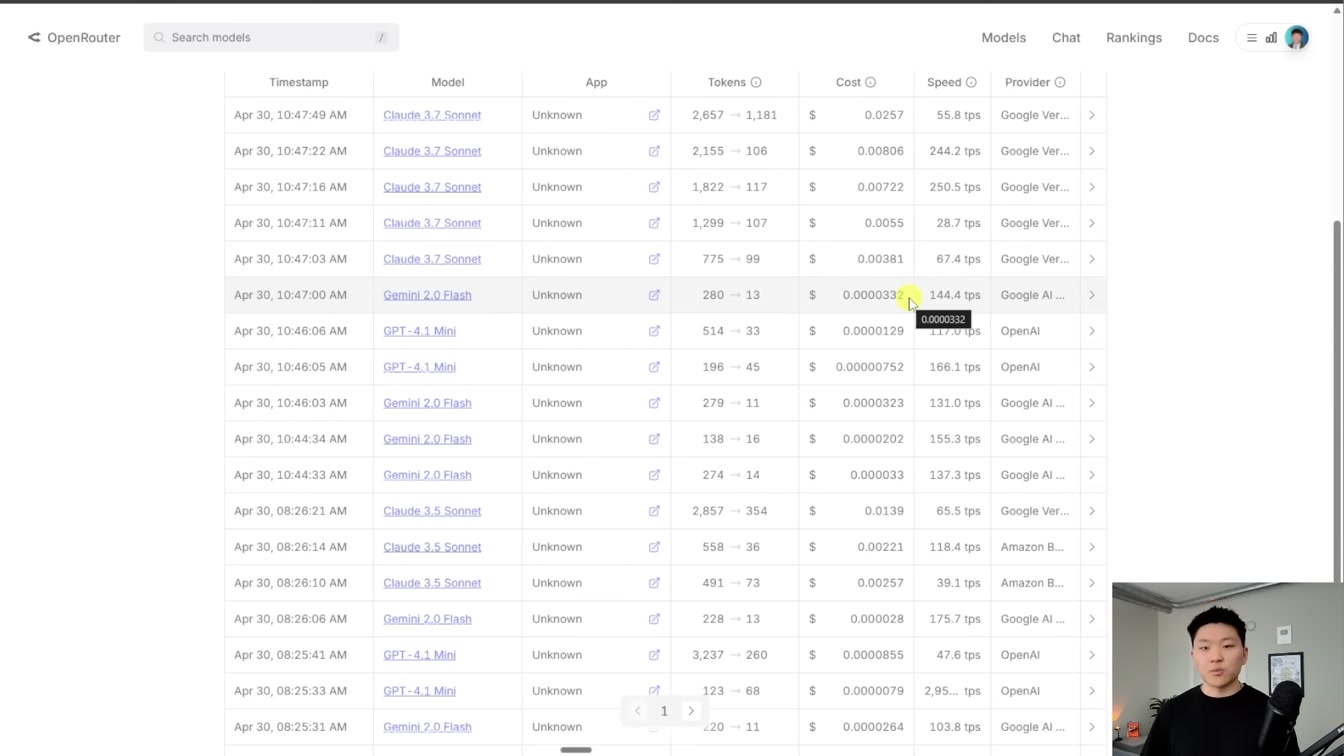Click the horizontal scrollbar thumb at bottom

pos(576,750)
